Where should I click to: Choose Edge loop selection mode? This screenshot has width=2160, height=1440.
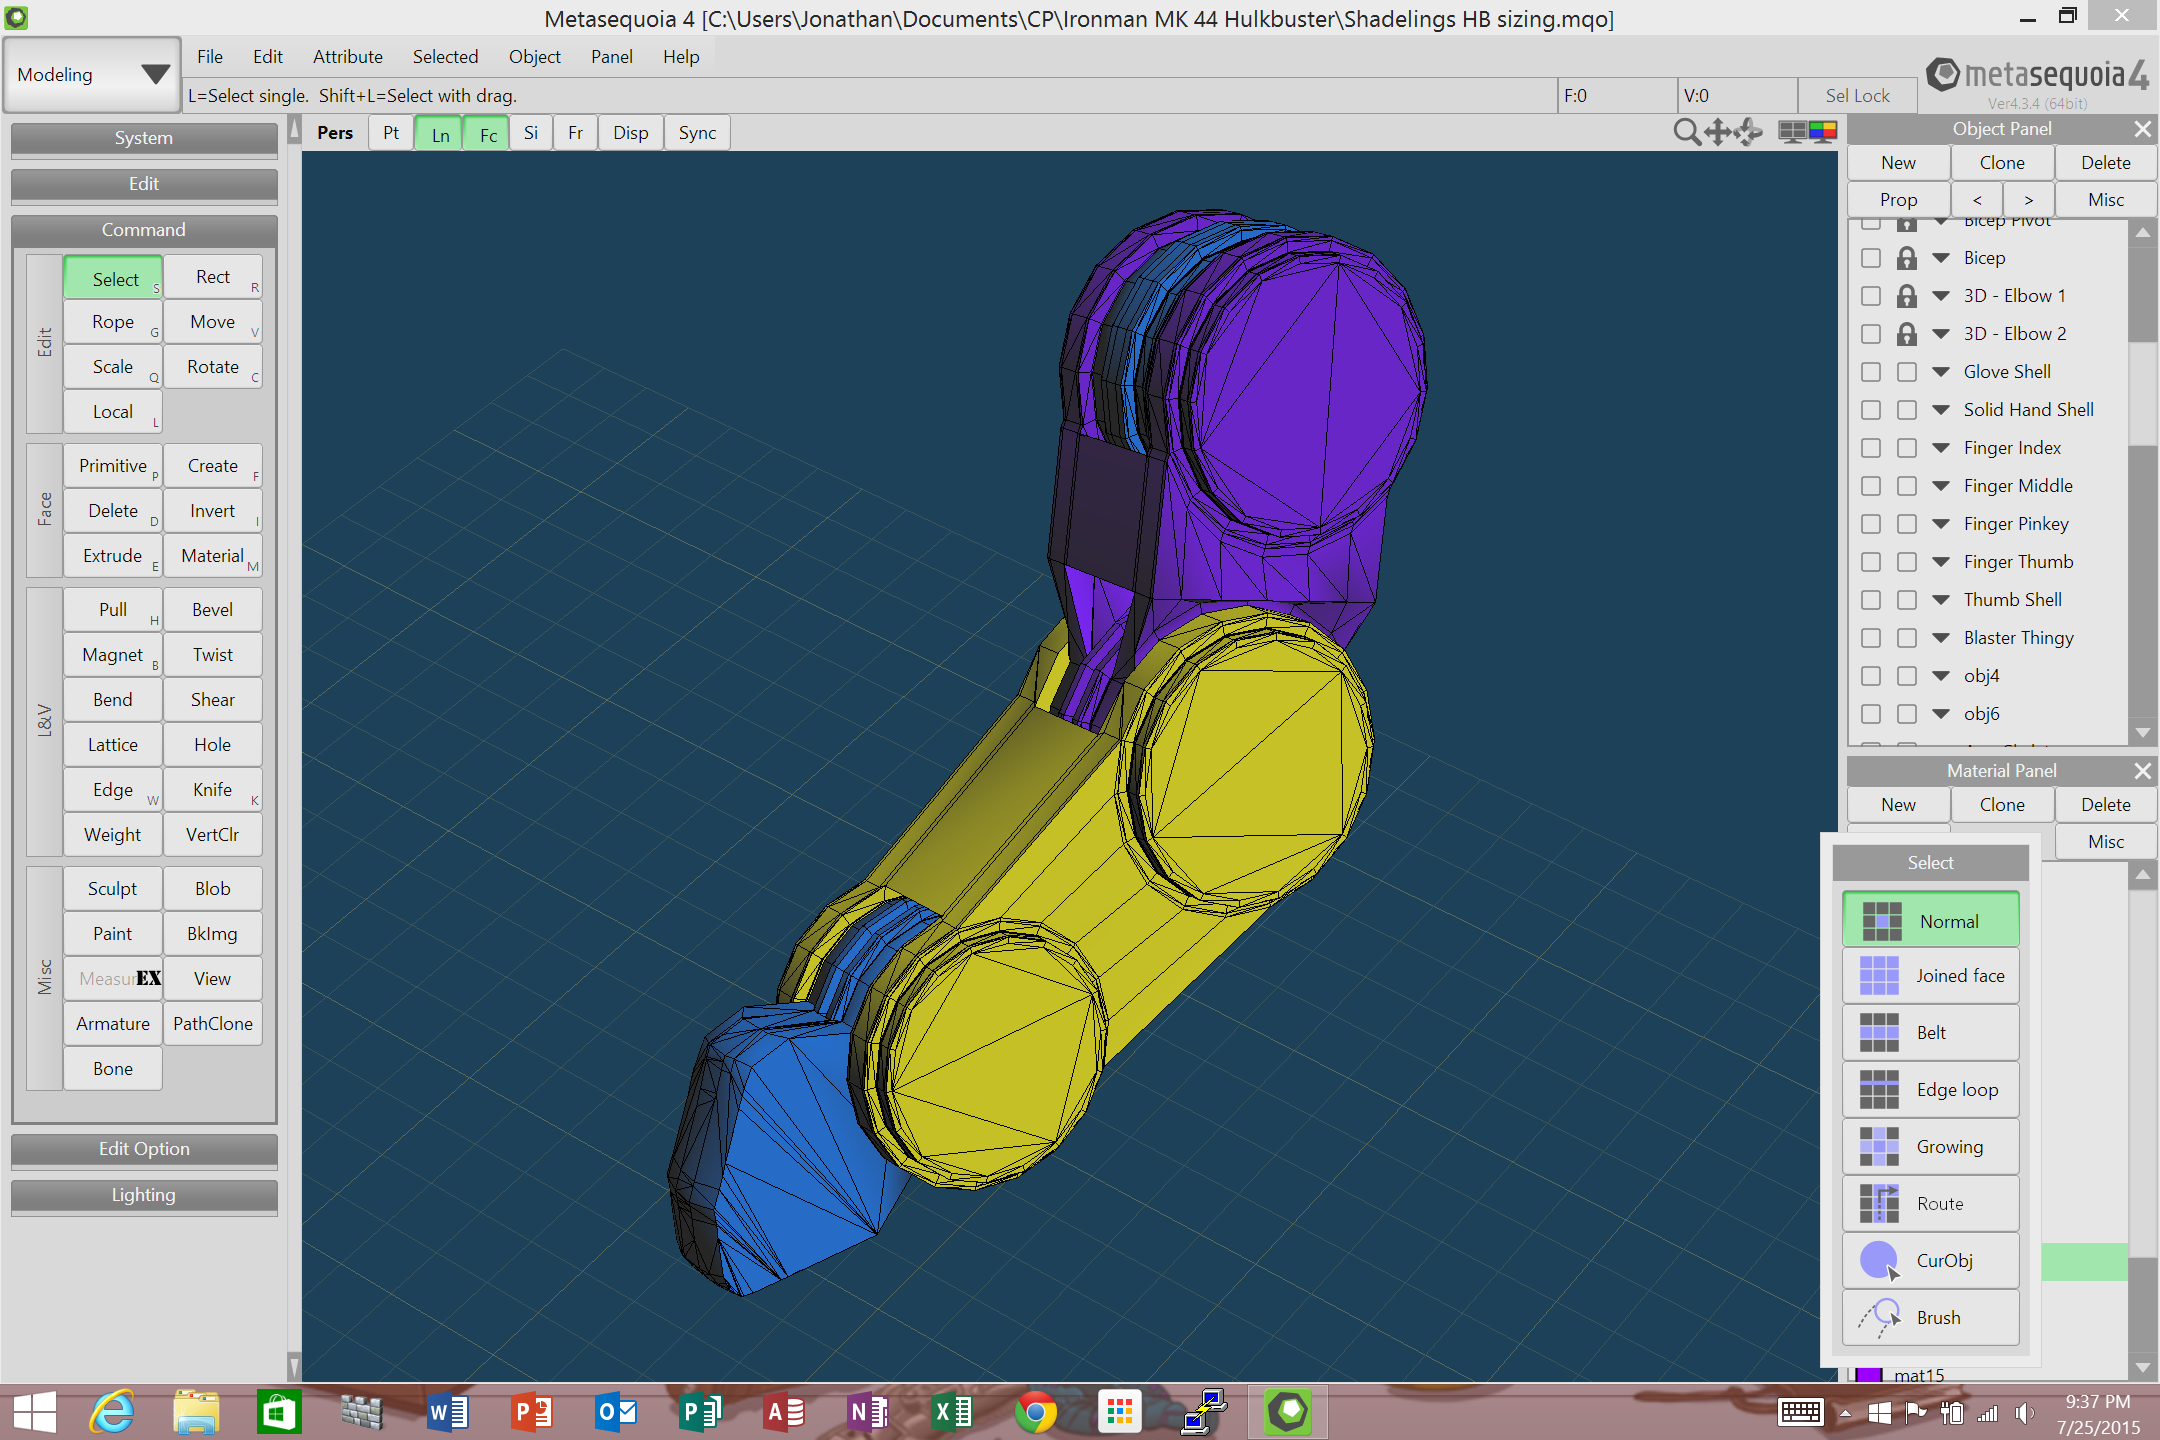click(1930, 1090)
